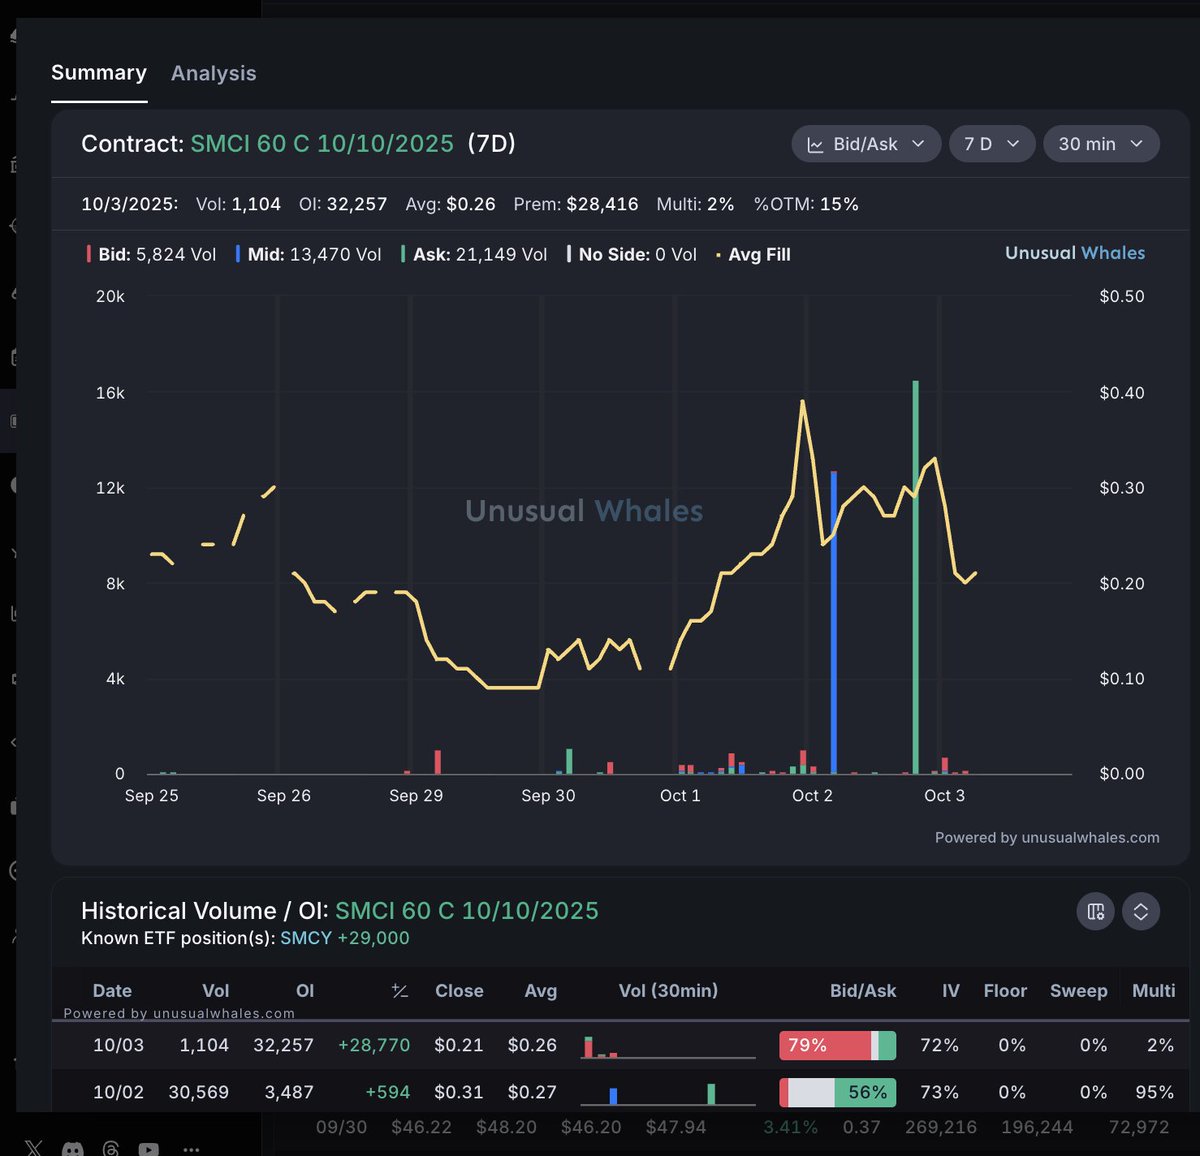
Task: Select the 10/03 date row cell
Action: pyautogui.click(x=118, y=1045)
